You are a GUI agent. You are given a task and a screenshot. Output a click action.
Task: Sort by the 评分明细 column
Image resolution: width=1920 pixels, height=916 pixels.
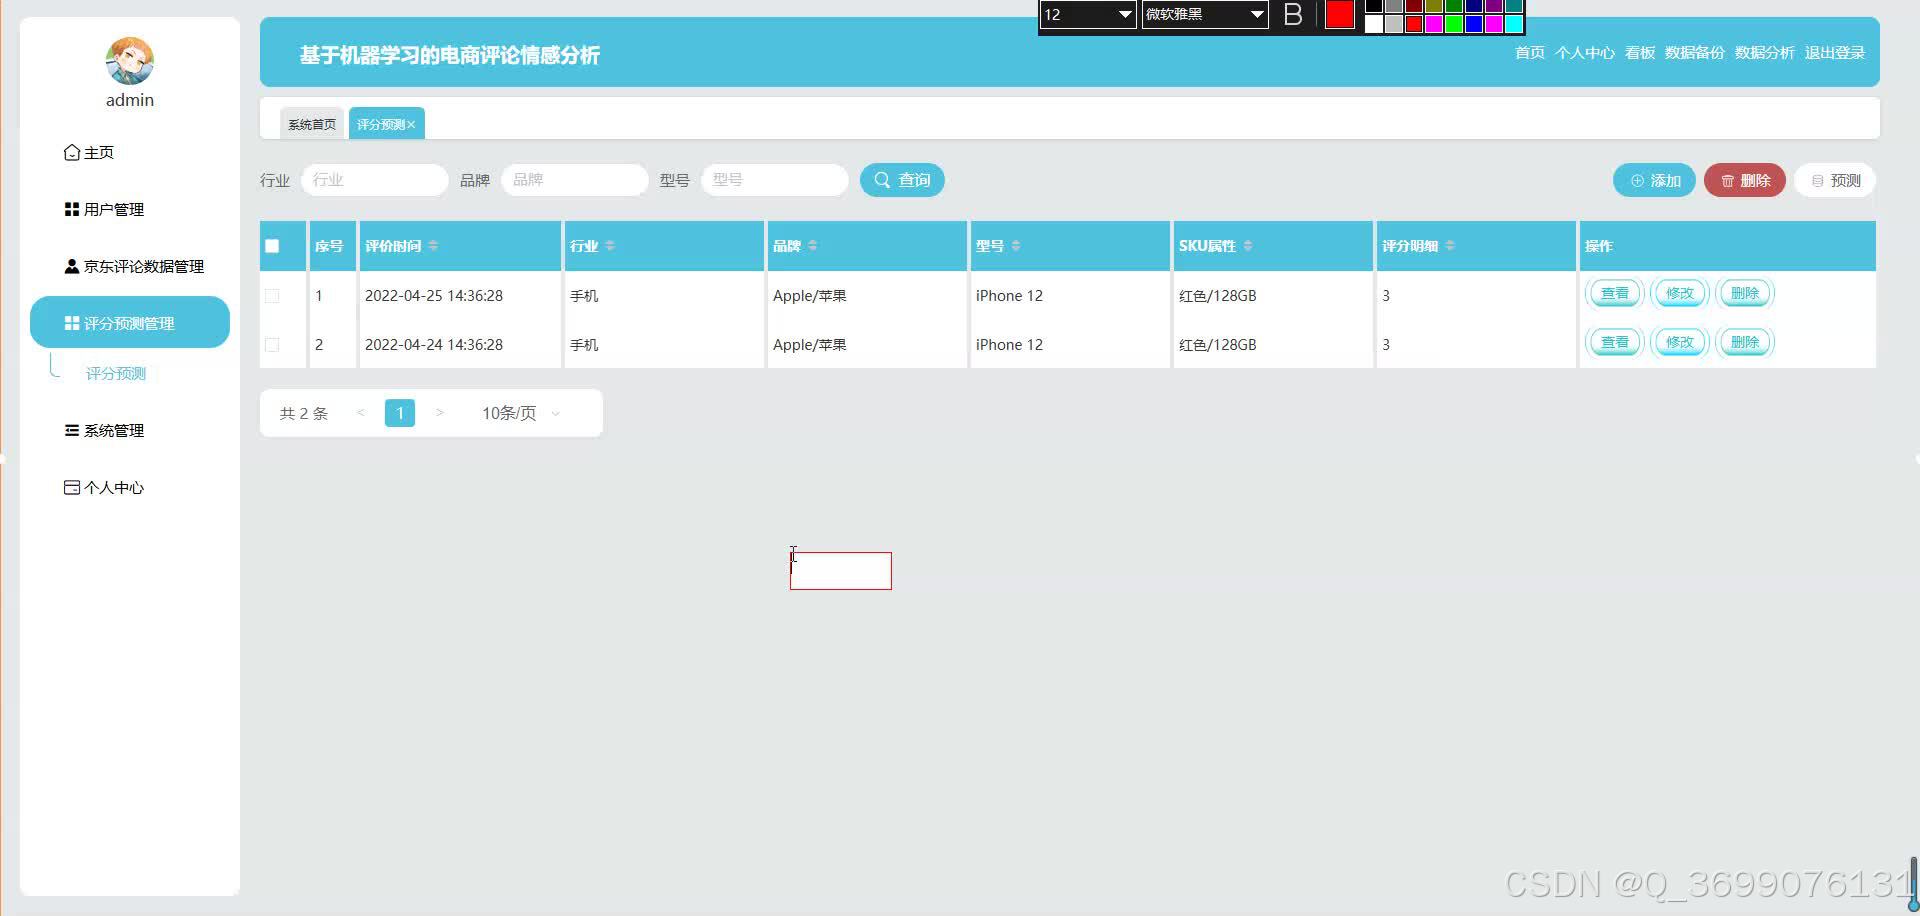[1450, 246]
